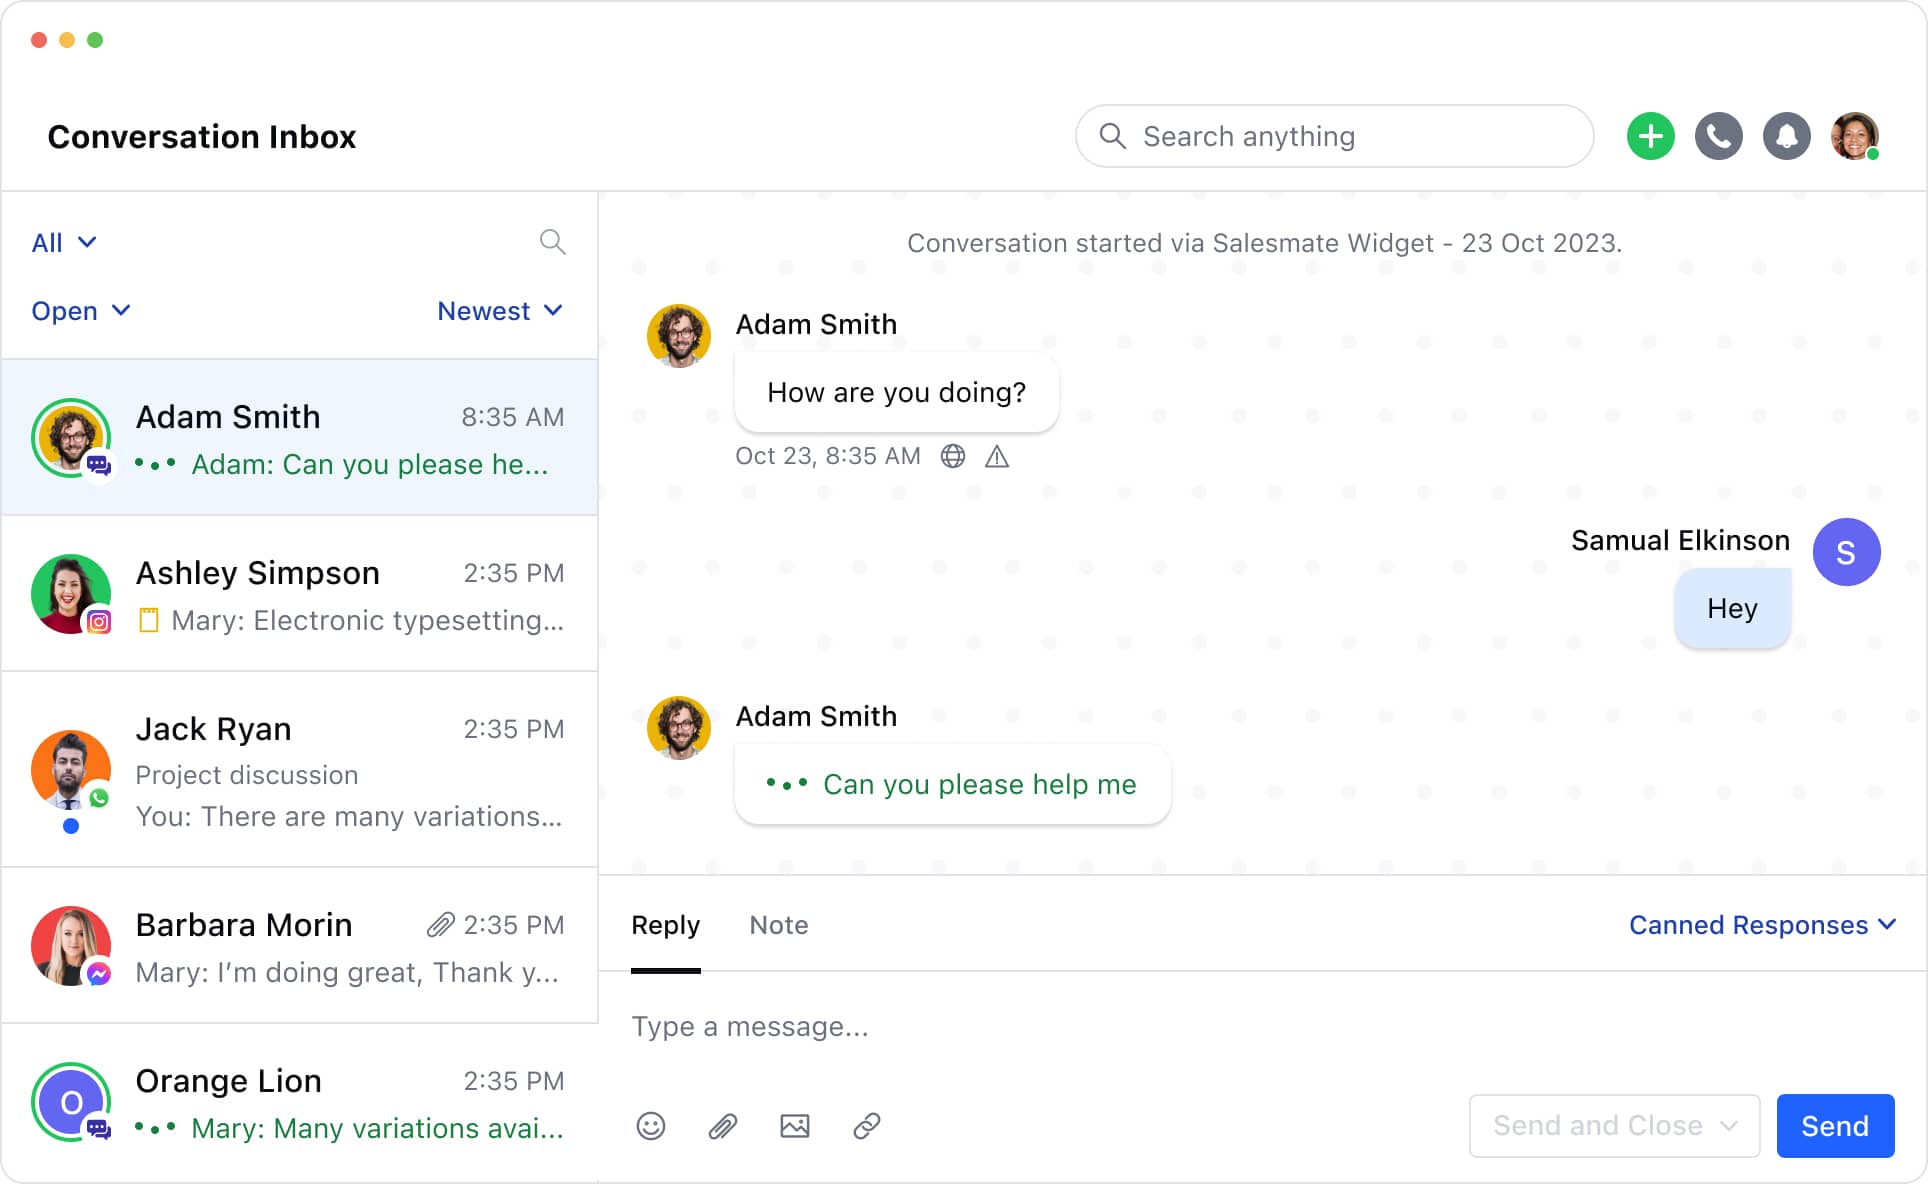Viewport: 1930px width, 1184px height.
Task: Click the image upload icon
Action: pyautogui.click(x=794, y=1127)
